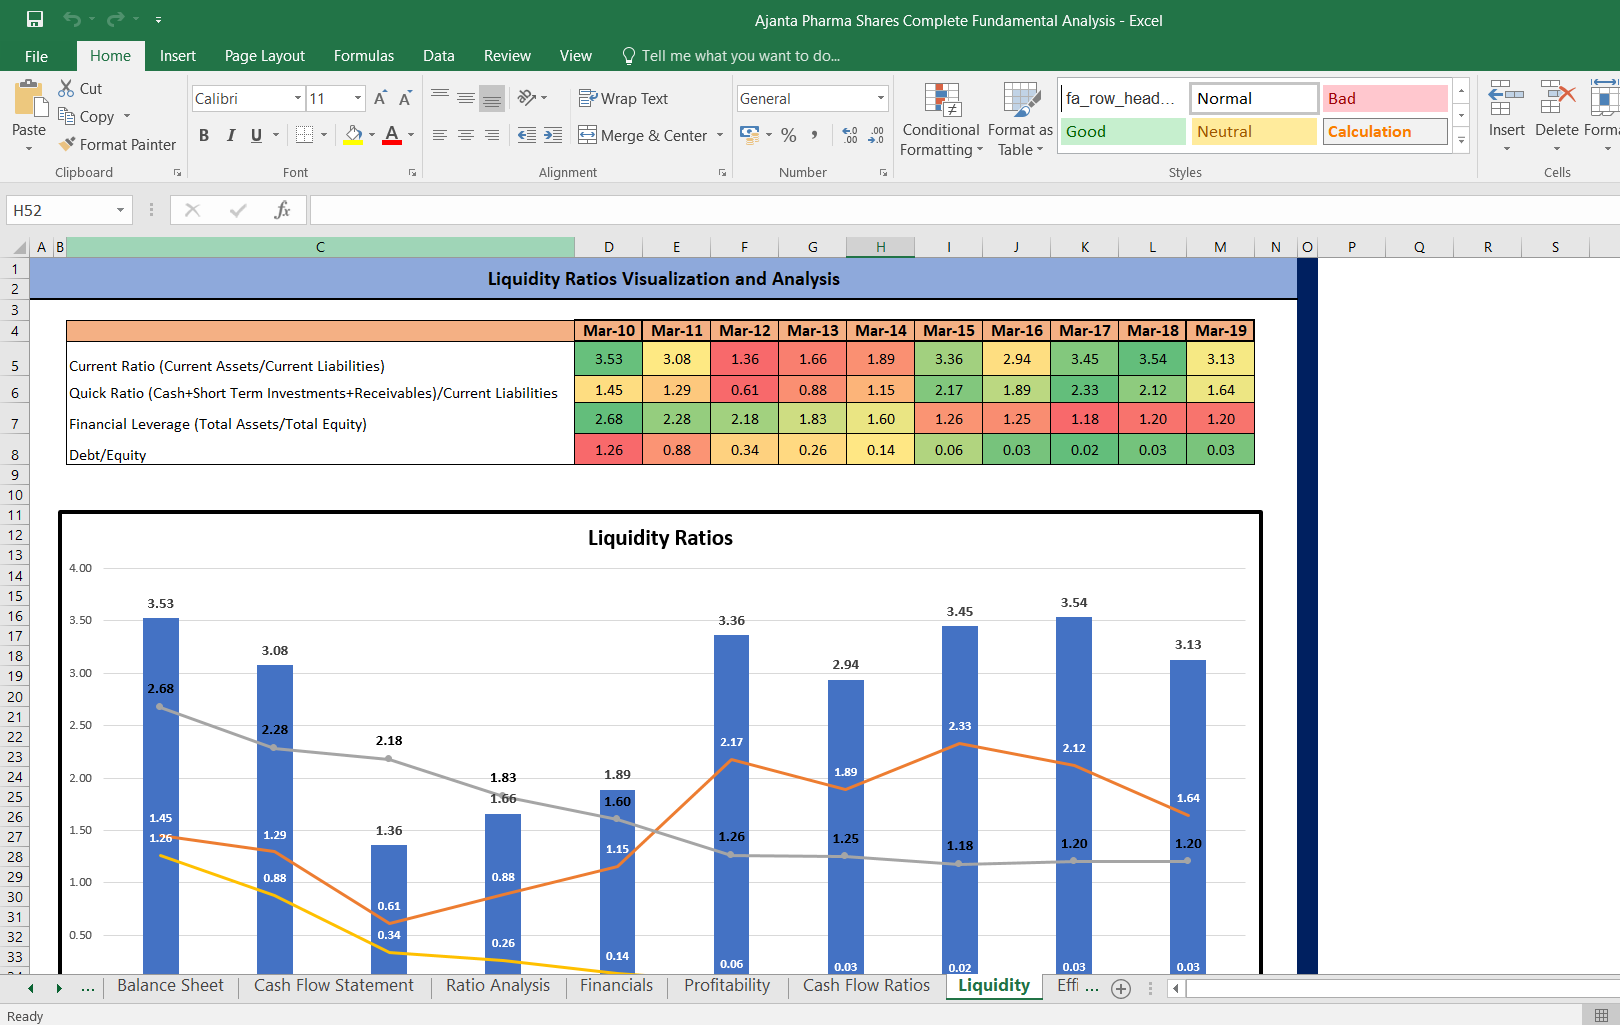1620x1025 pixels.
Task: Open the File menu
Action: (x=36, y=56)
